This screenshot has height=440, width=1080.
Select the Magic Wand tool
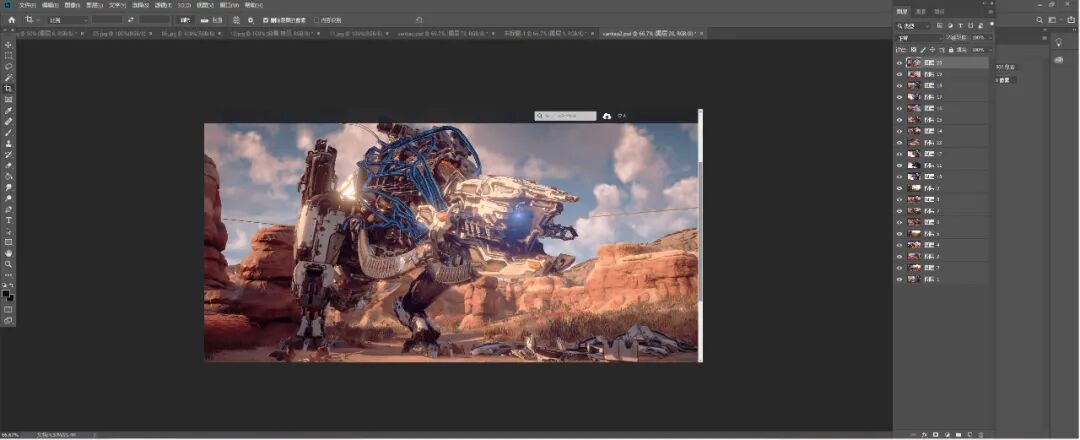click(x=9, y=77)
